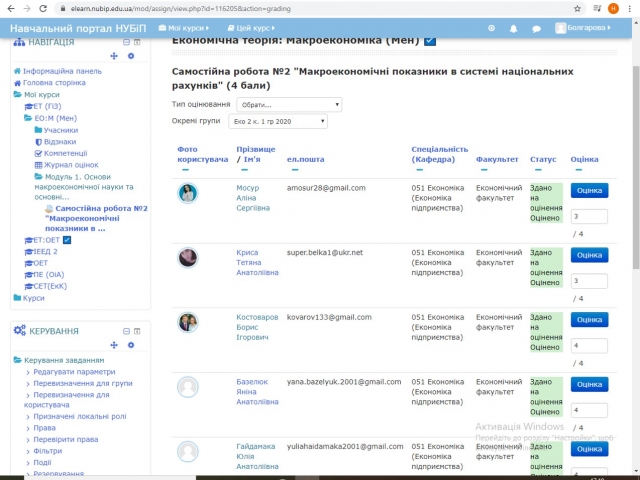Open the Тип оцінювання dropdown
Viewport: 640px width, 480px height.
283,104
